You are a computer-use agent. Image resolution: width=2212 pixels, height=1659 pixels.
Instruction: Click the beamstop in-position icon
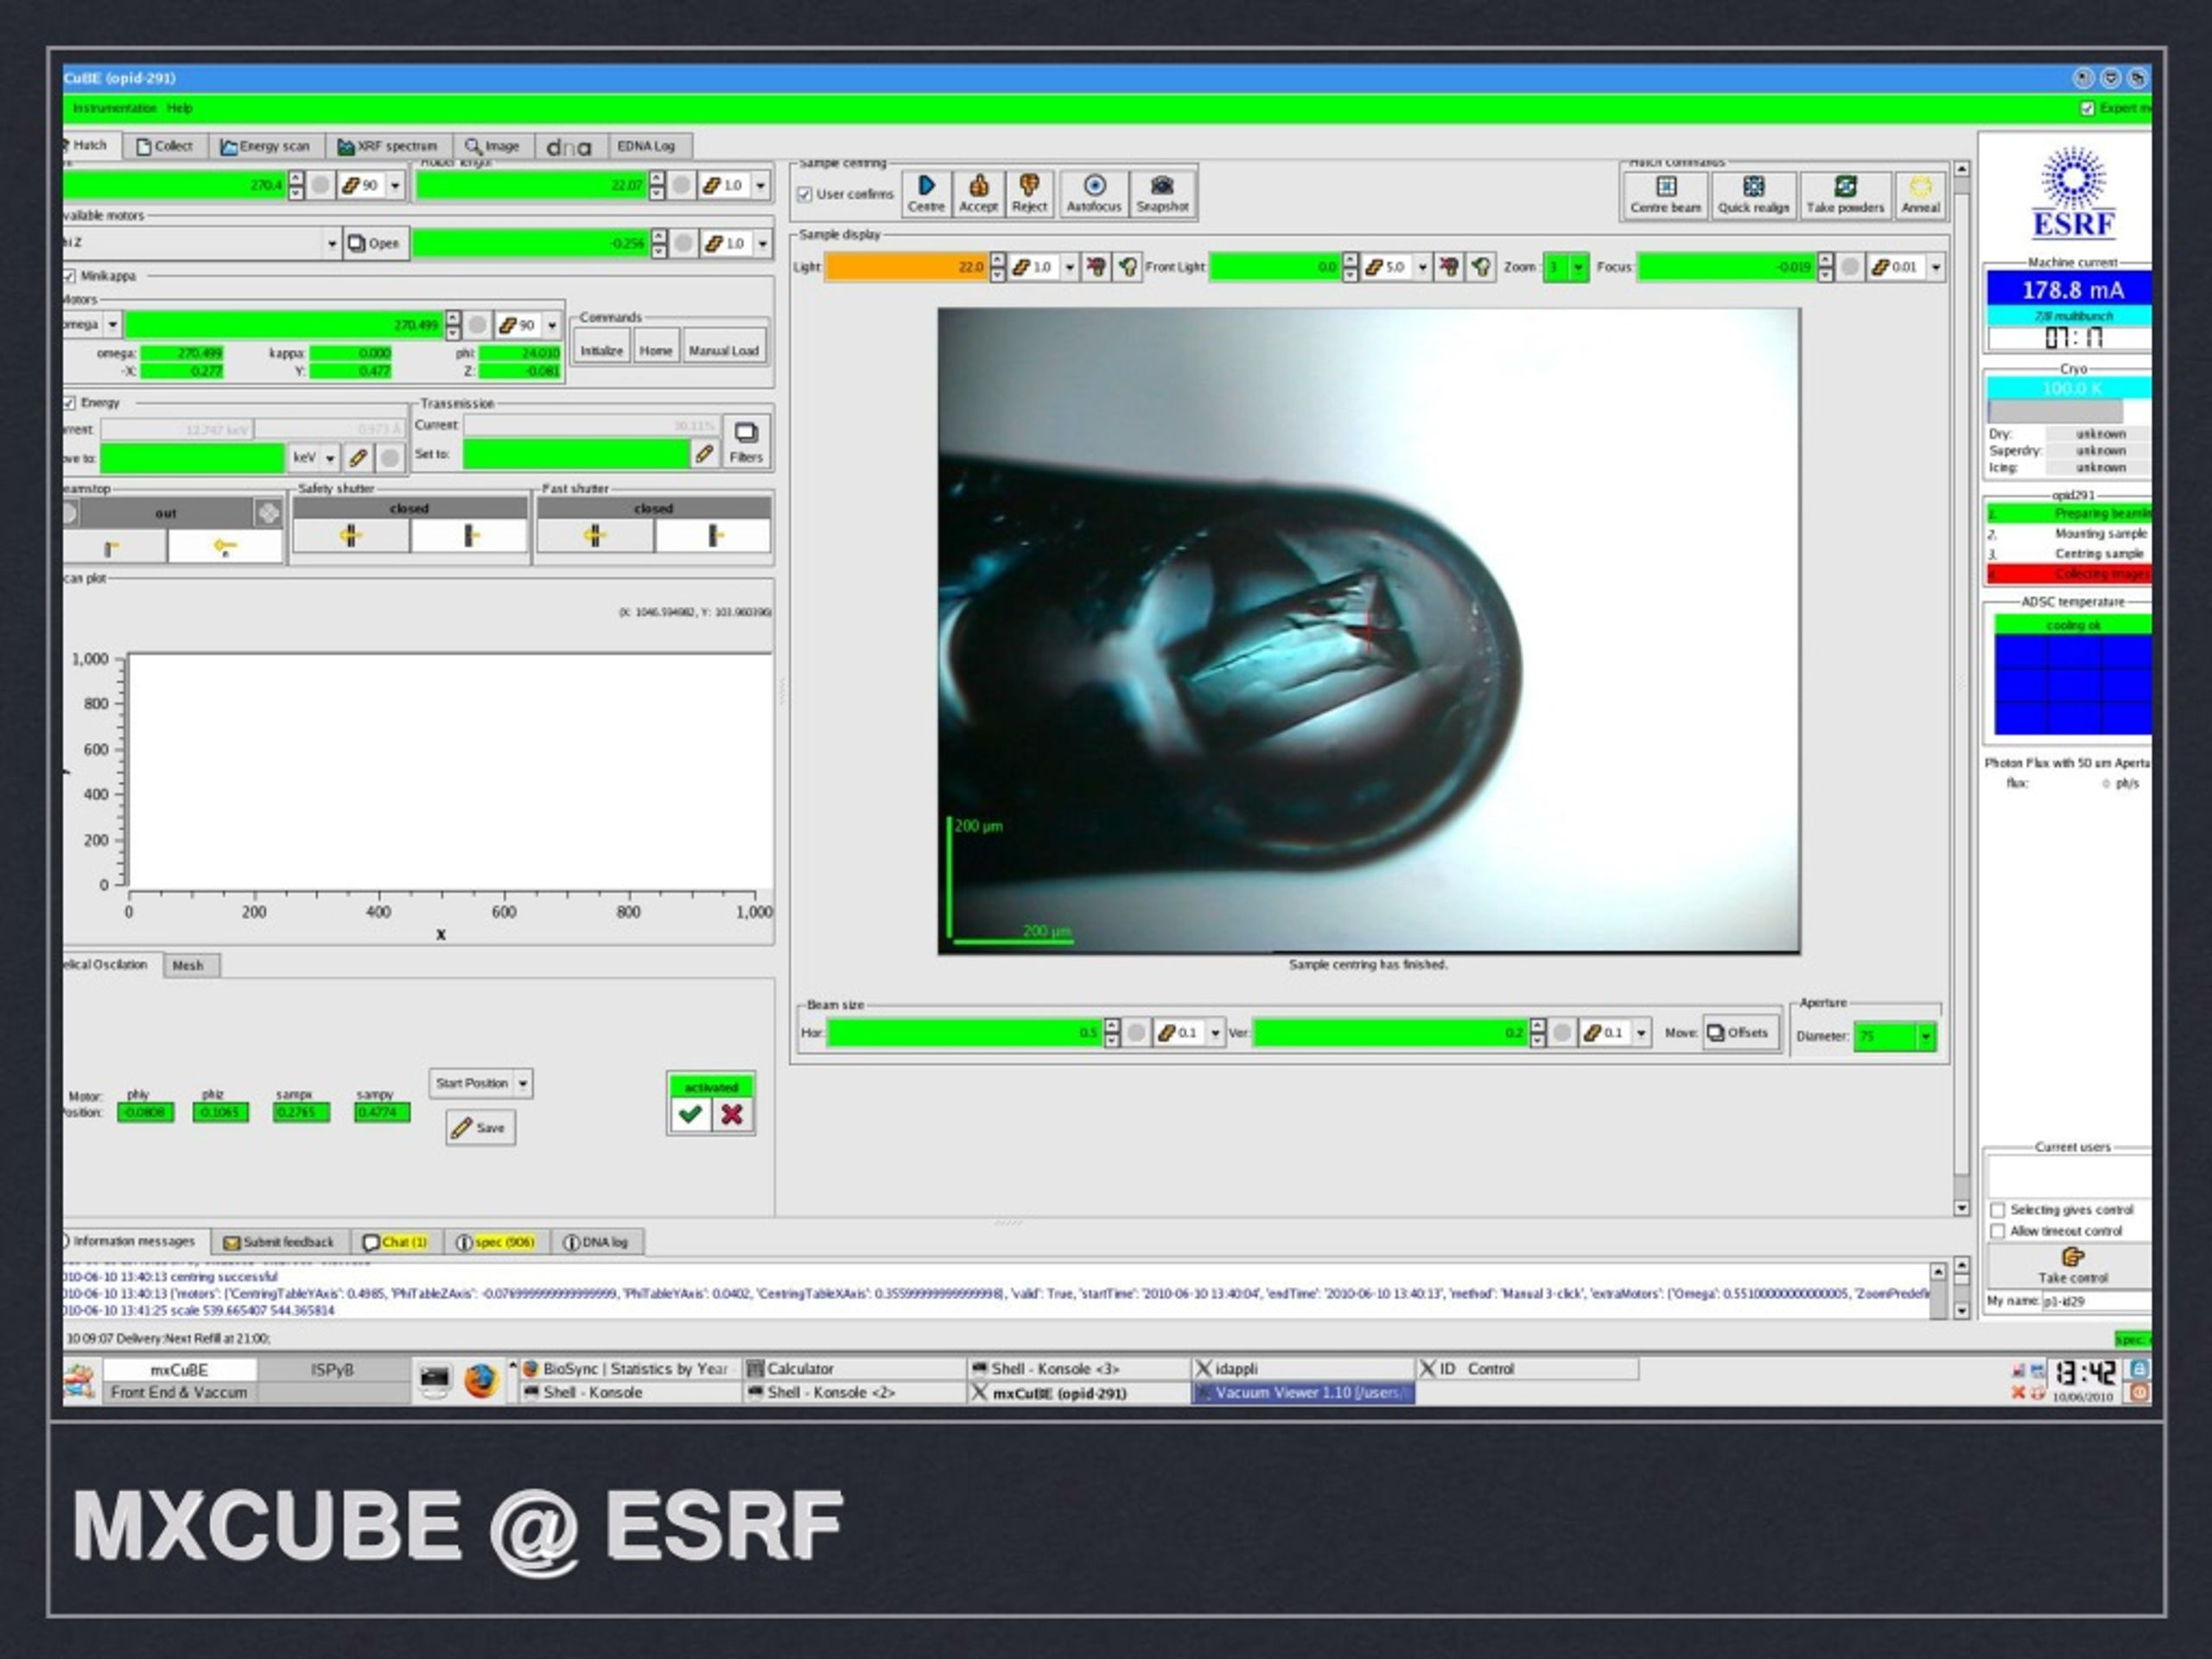[x=112, y=547]
